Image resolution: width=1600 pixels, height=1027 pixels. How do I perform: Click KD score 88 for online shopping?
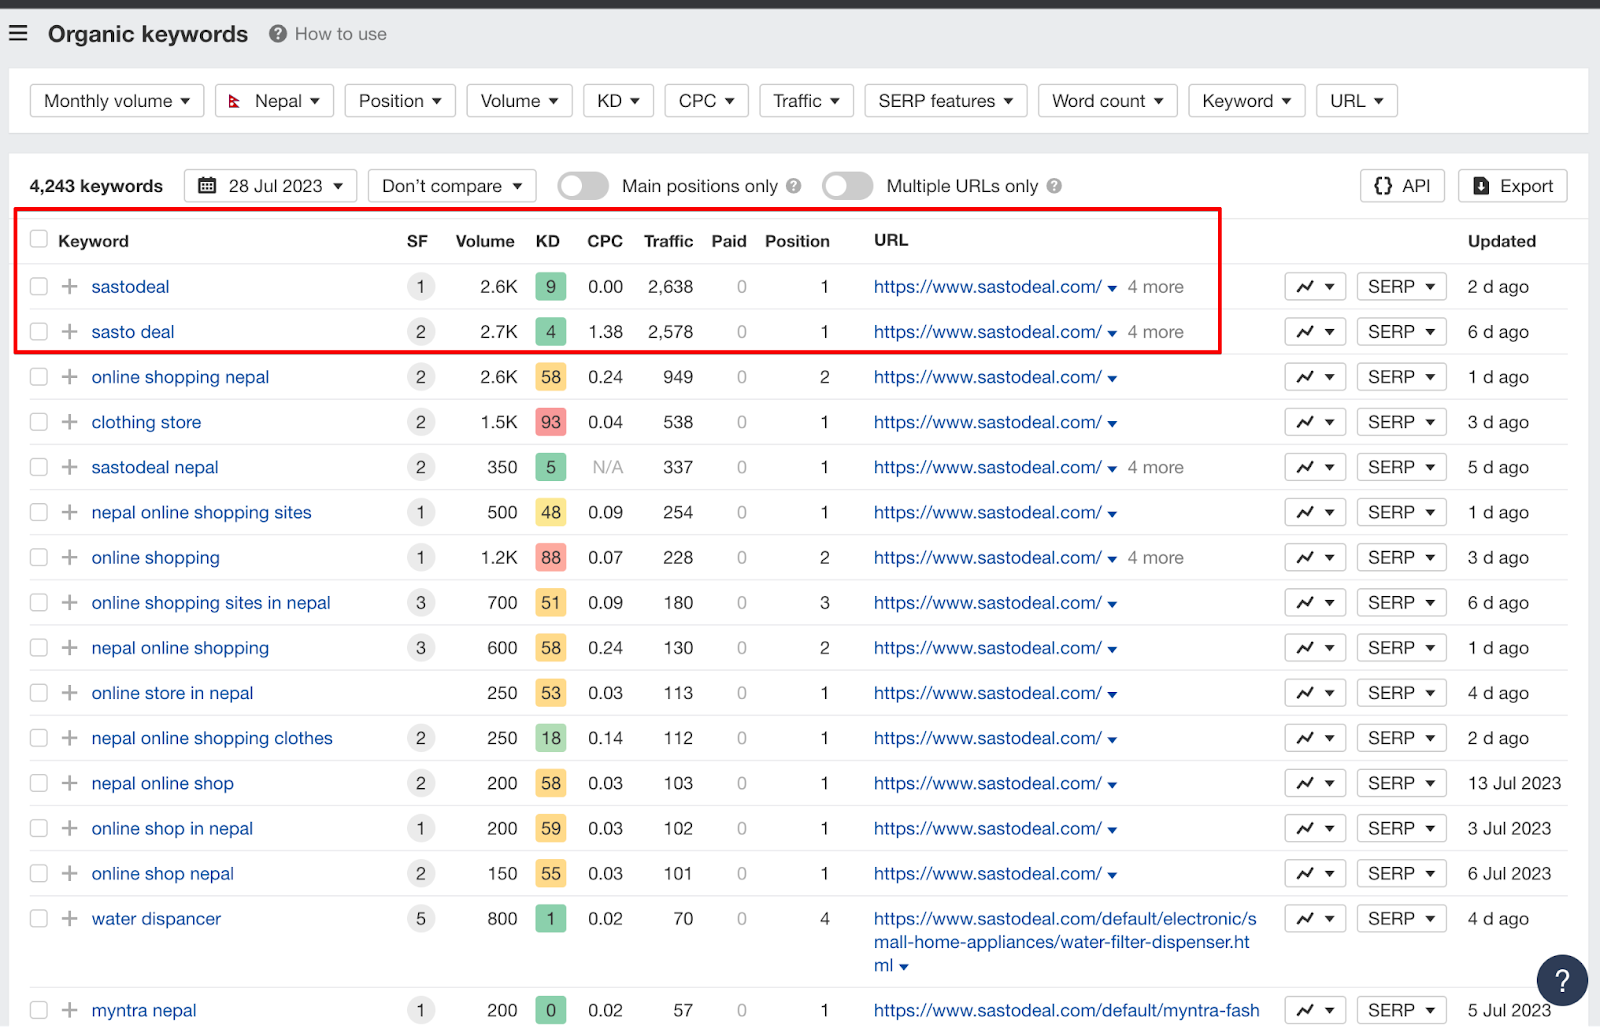click(550, 557)
